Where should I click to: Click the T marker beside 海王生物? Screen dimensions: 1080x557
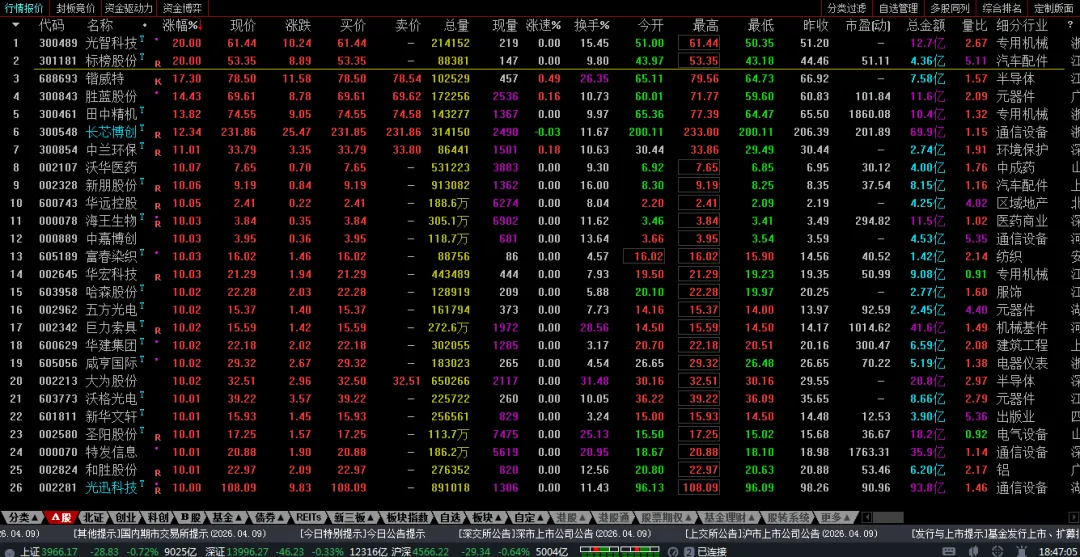pos(142,218)
